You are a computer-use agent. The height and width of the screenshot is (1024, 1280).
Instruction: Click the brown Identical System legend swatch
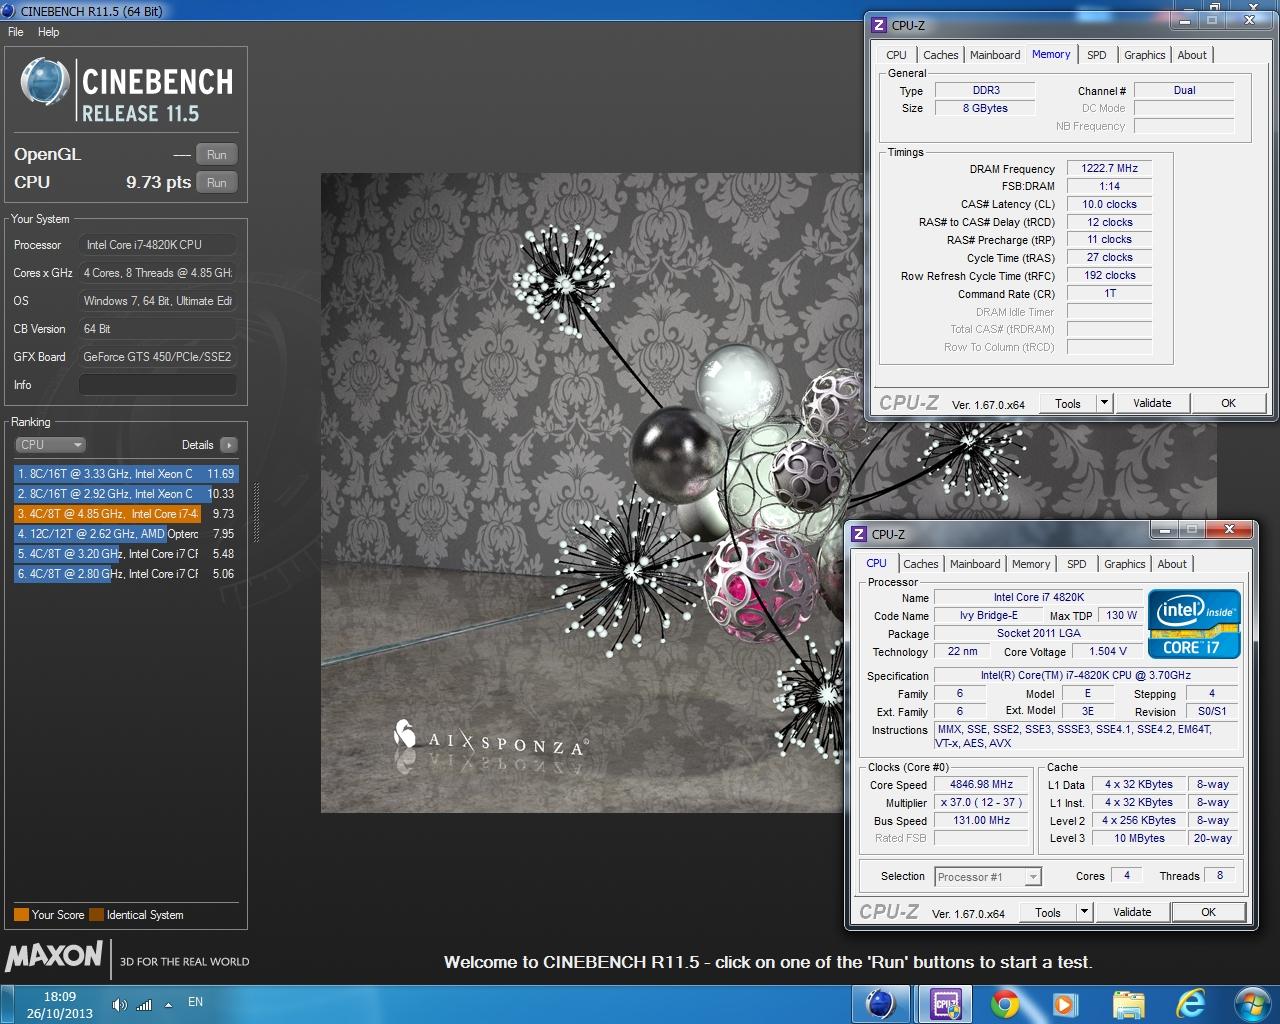(x=96, y=915)
